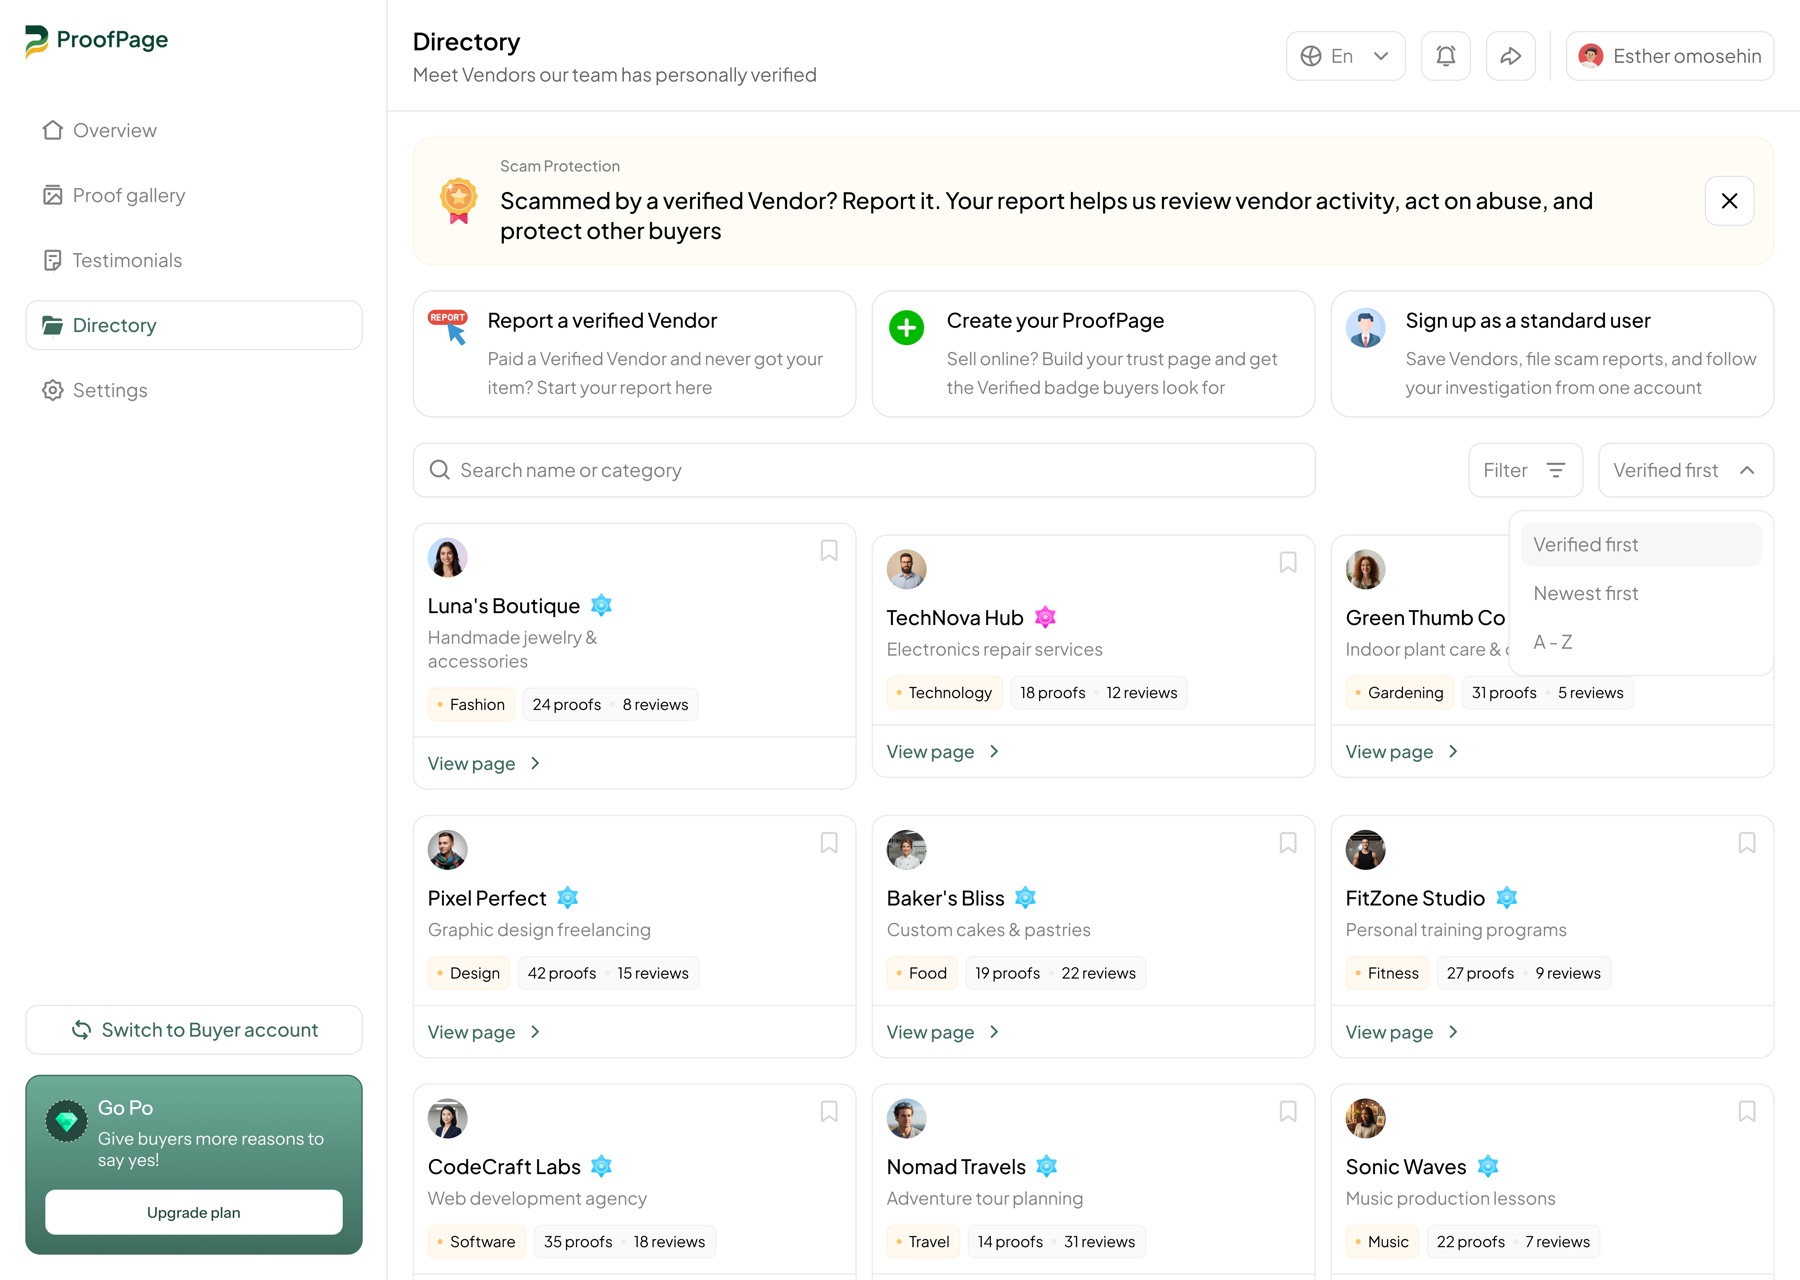Dismiss the Scam Protection banner
Screen dimensions: 1800x1280
[x=1730, y=201]
